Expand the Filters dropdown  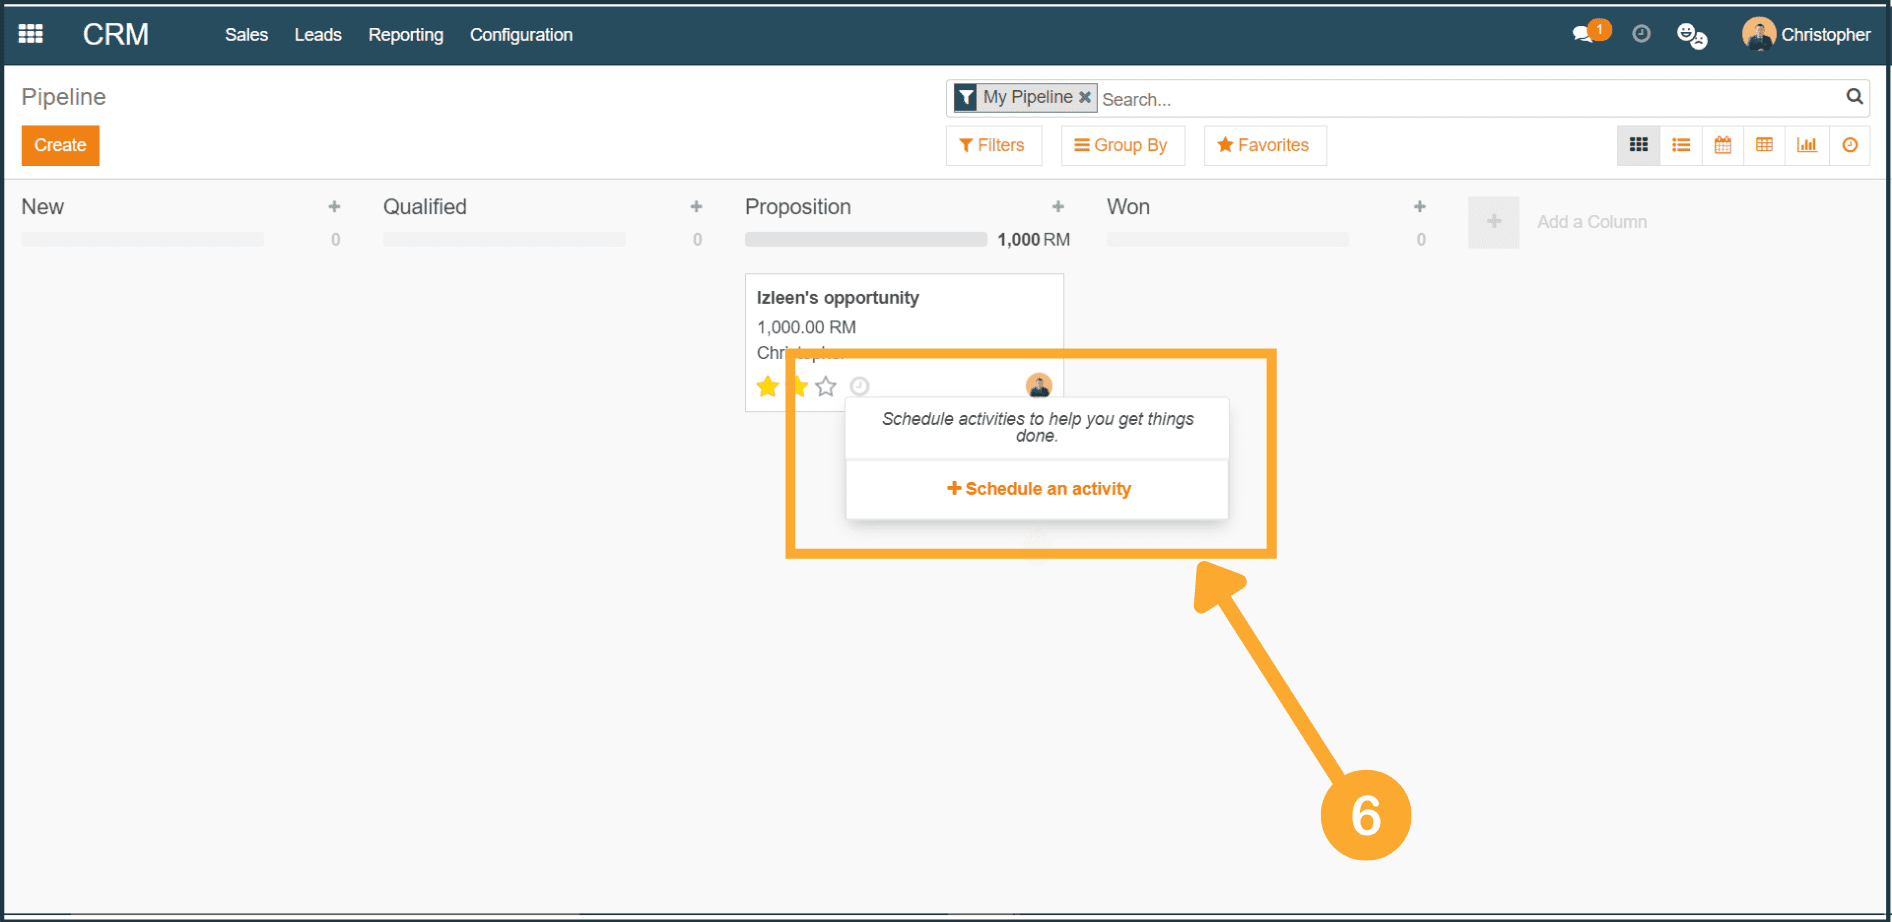[992, 146]
